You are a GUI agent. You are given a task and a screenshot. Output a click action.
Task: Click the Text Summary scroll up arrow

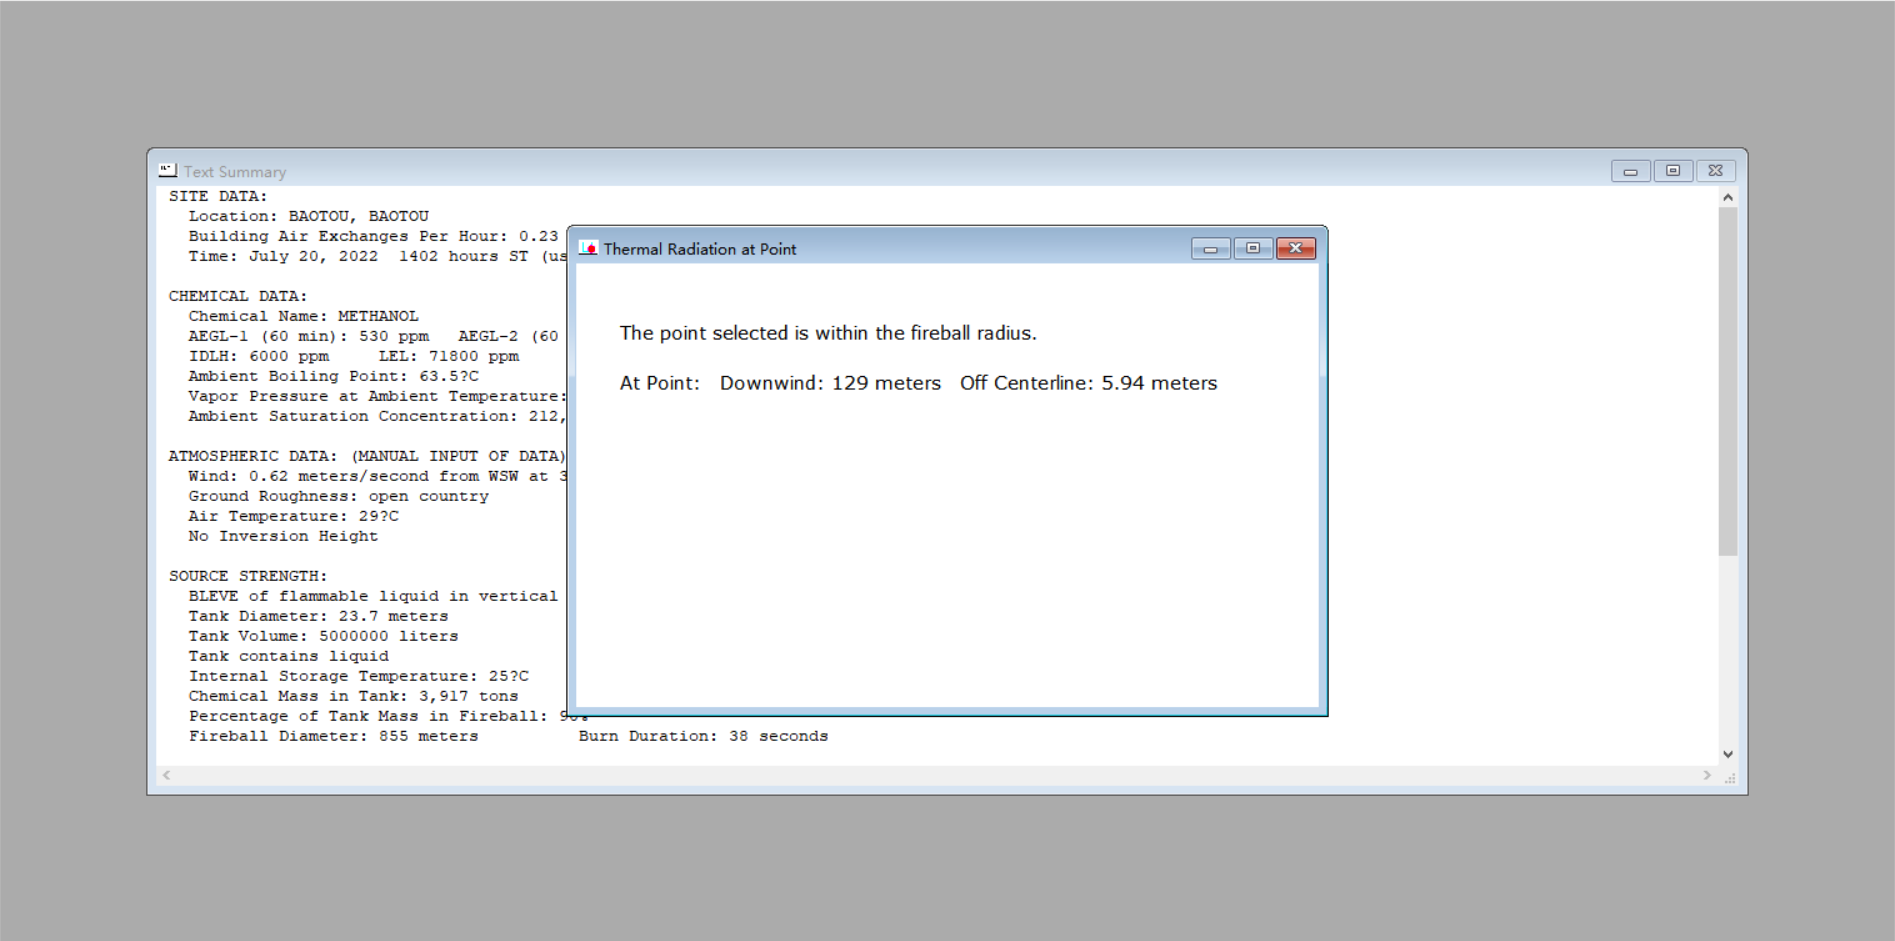click(x=1727, y=197)
